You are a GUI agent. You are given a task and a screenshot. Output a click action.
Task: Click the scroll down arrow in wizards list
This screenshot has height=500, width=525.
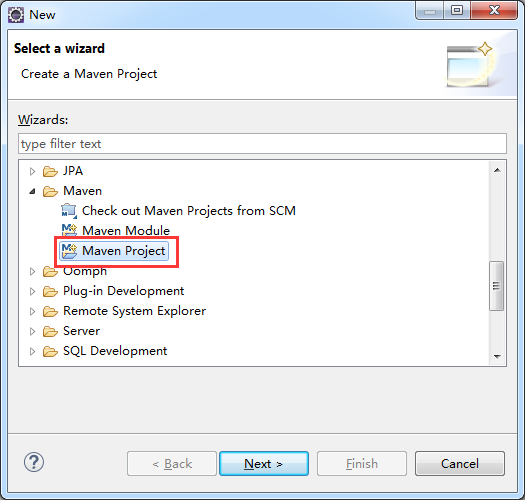click(x=497, y=357)
